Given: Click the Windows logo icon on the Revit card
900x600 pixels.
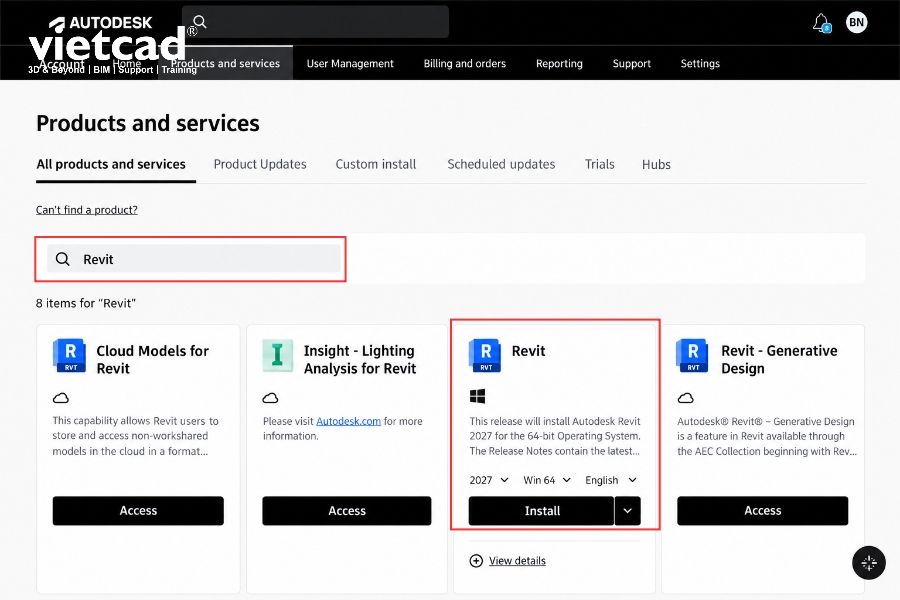Looking at the screenshot, I should (478, 396).
